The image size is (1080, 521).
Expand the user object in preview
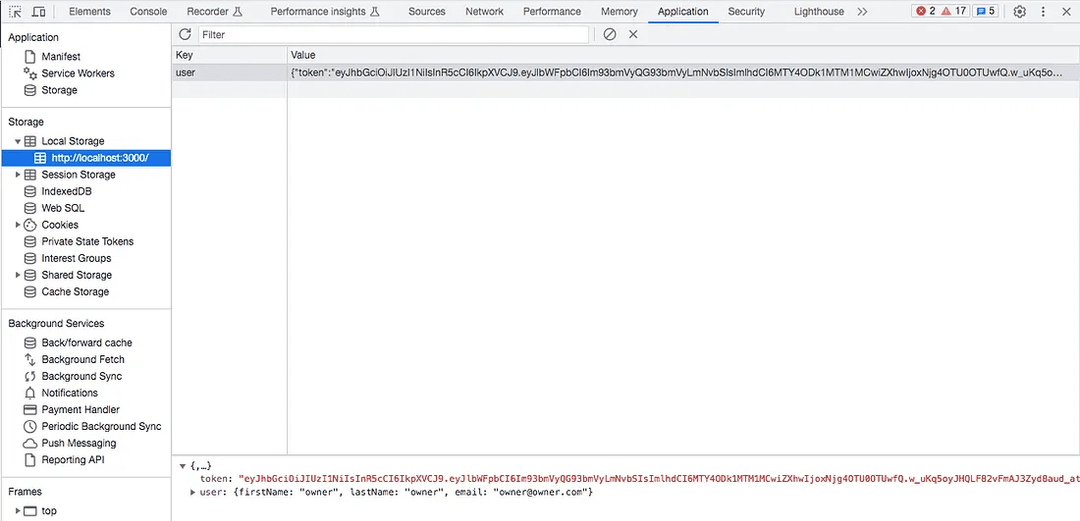(x=193, y=492)
